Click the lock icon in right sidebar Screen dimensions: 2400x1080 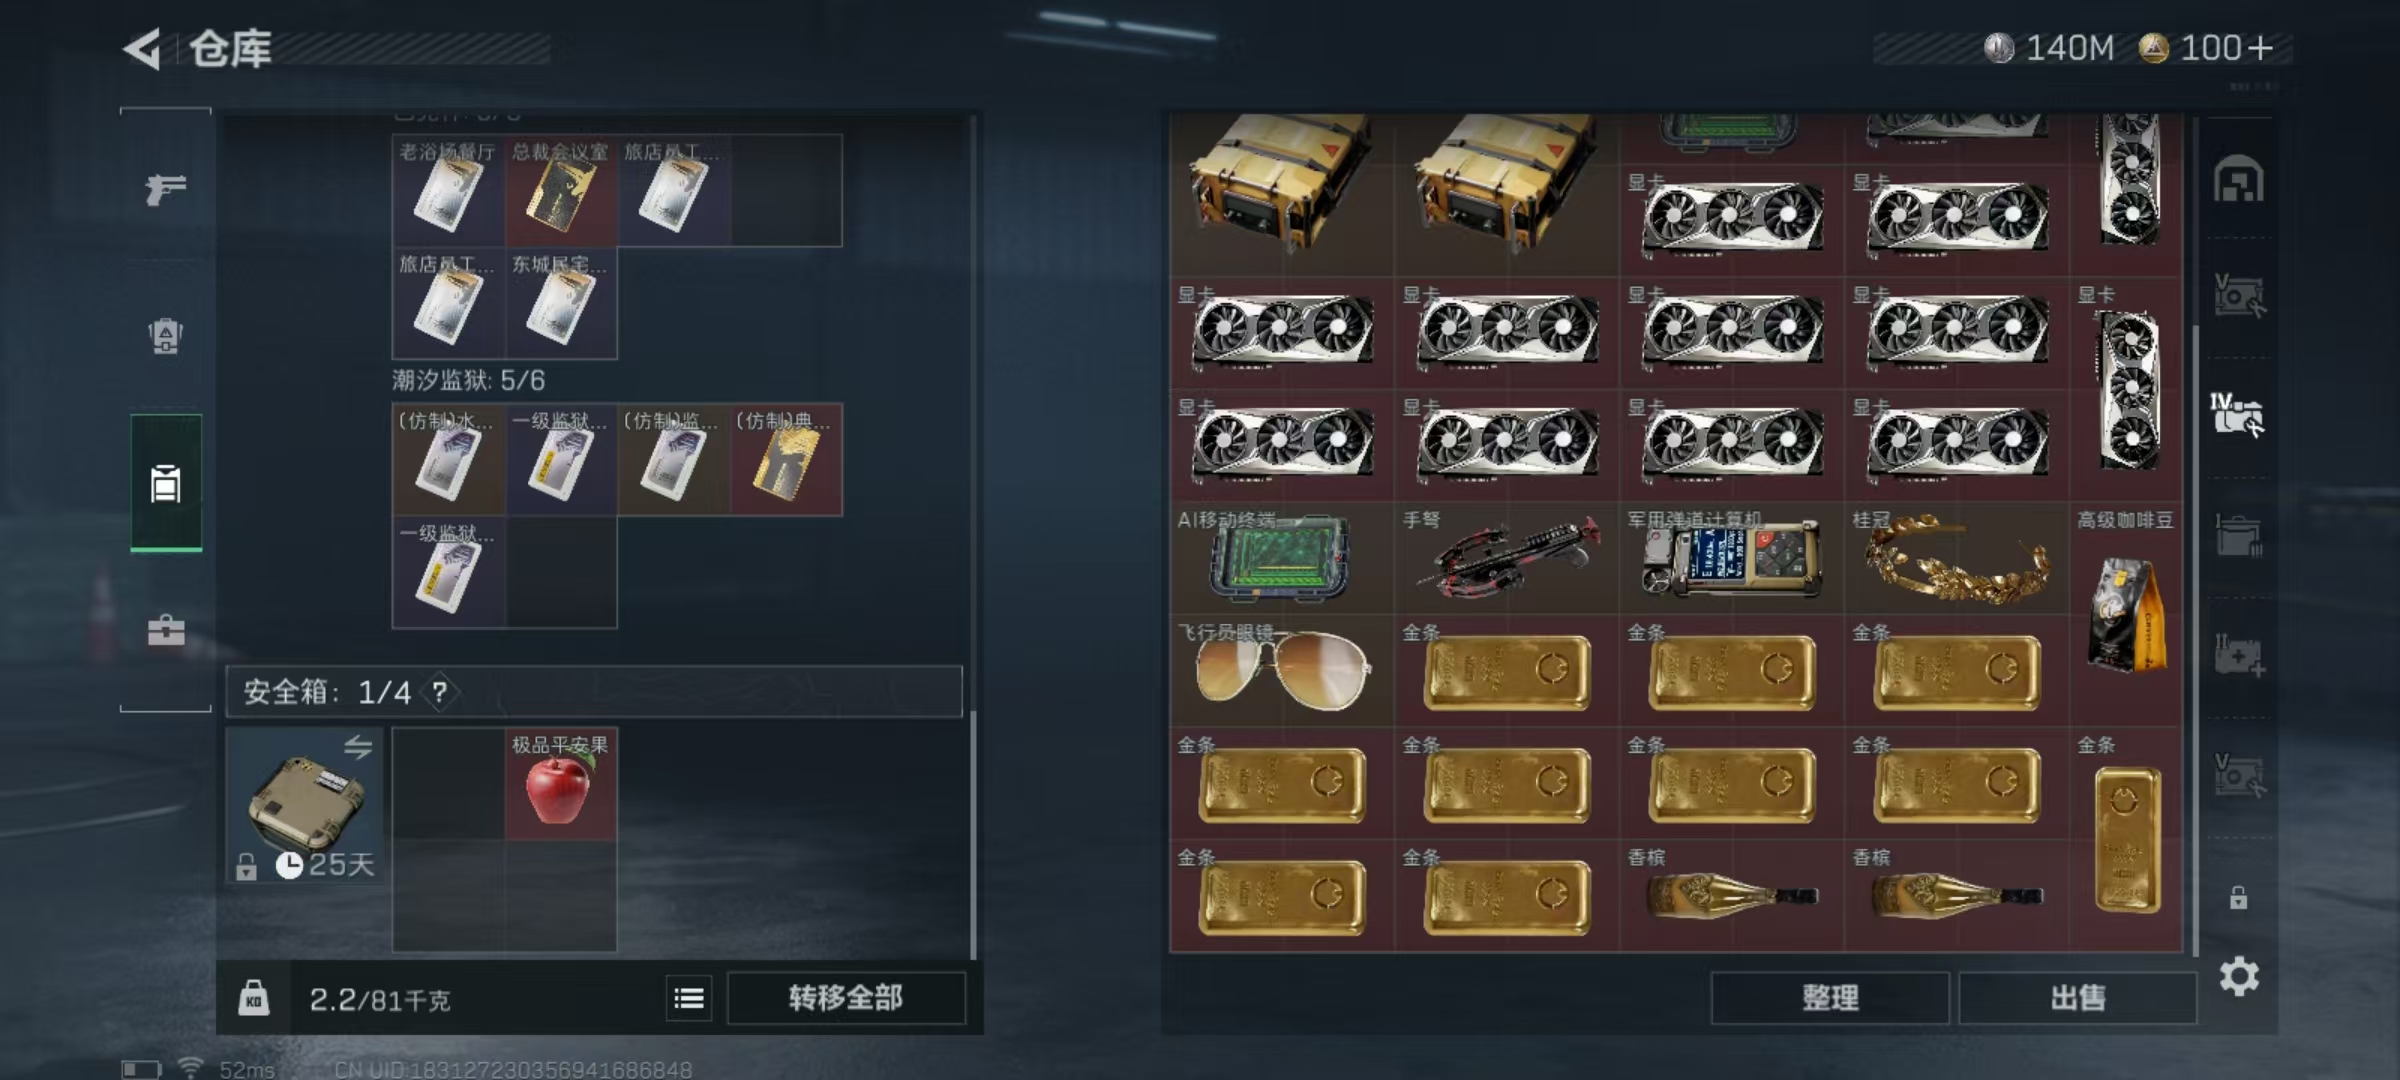tap(2238, 897)
